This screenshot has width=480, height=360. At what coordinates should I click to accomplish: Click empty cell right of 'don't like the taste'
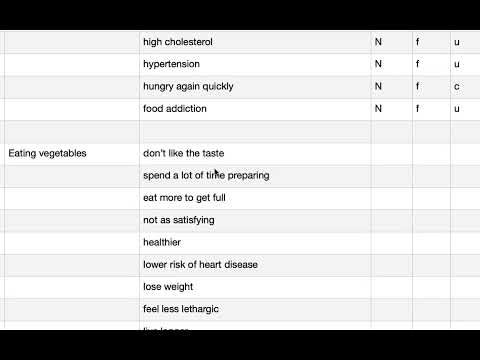(392, 154)
